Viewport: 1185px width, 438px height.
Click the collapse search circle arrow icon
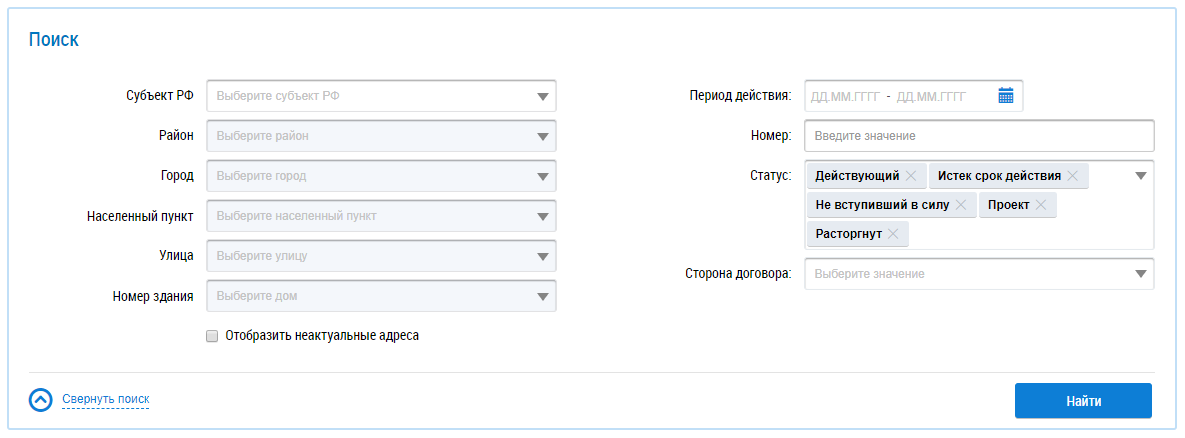[x=41, y=399]
